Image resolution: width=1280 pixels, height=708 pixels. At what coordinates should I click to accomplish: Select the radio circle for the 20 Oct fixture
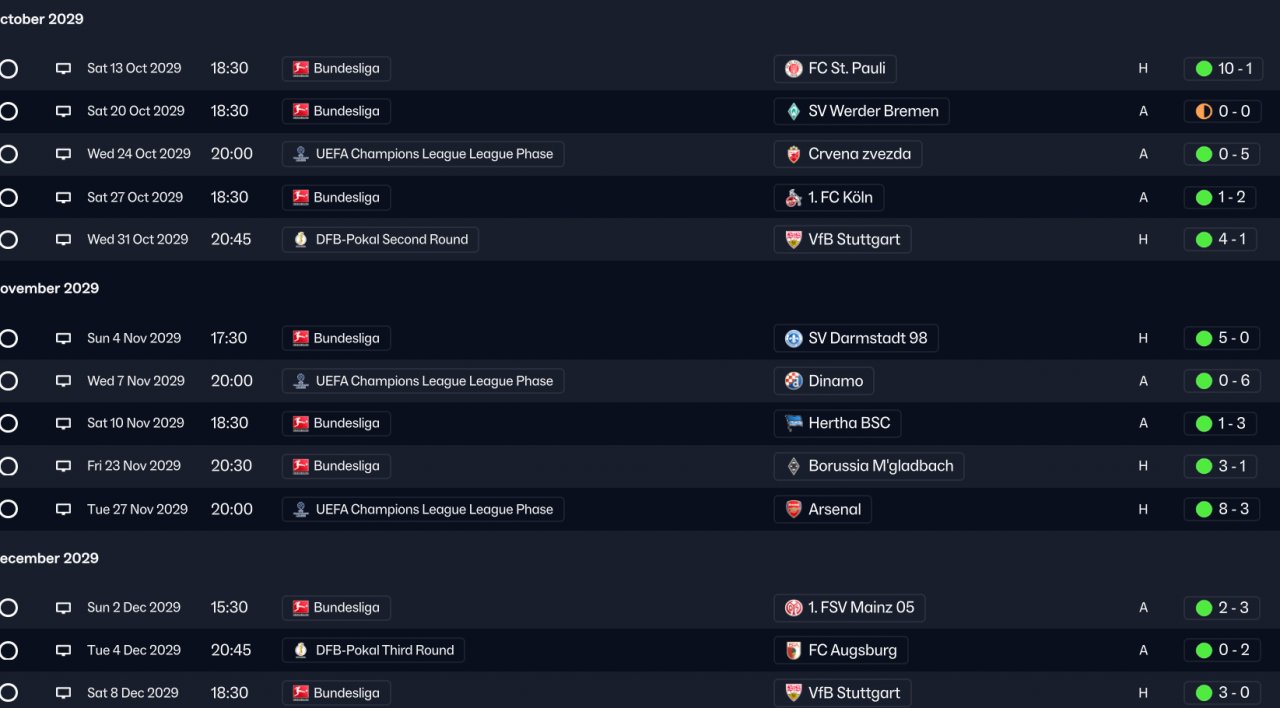pos(8,112)
